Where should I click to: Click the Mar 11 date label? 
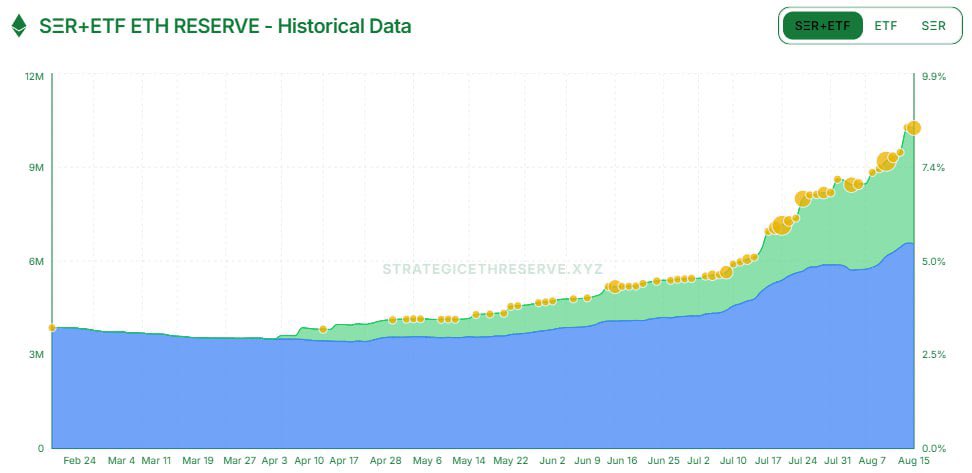tap(156, 461)
